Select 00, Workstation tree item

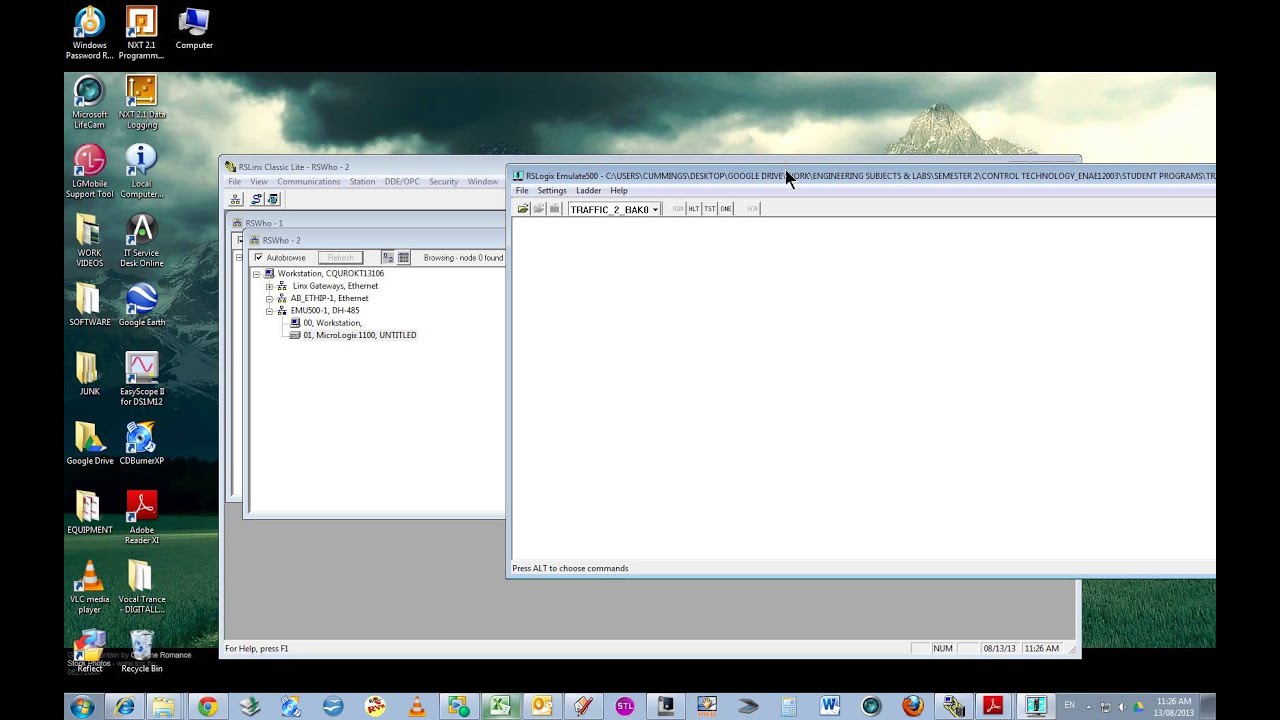(x=332, y=323)
